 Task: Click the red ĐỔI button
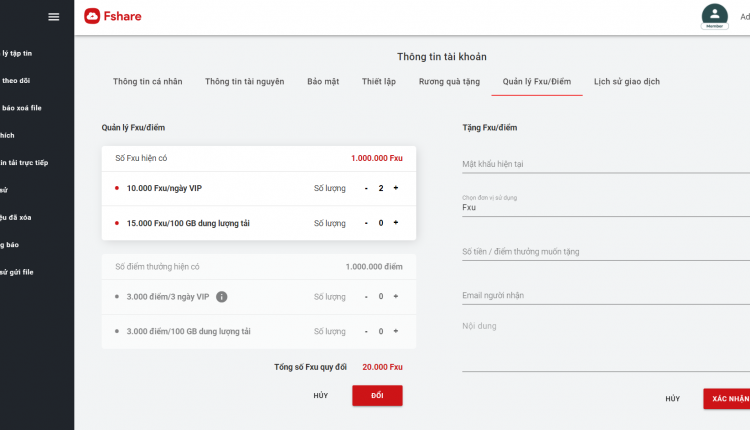[377, 396]
